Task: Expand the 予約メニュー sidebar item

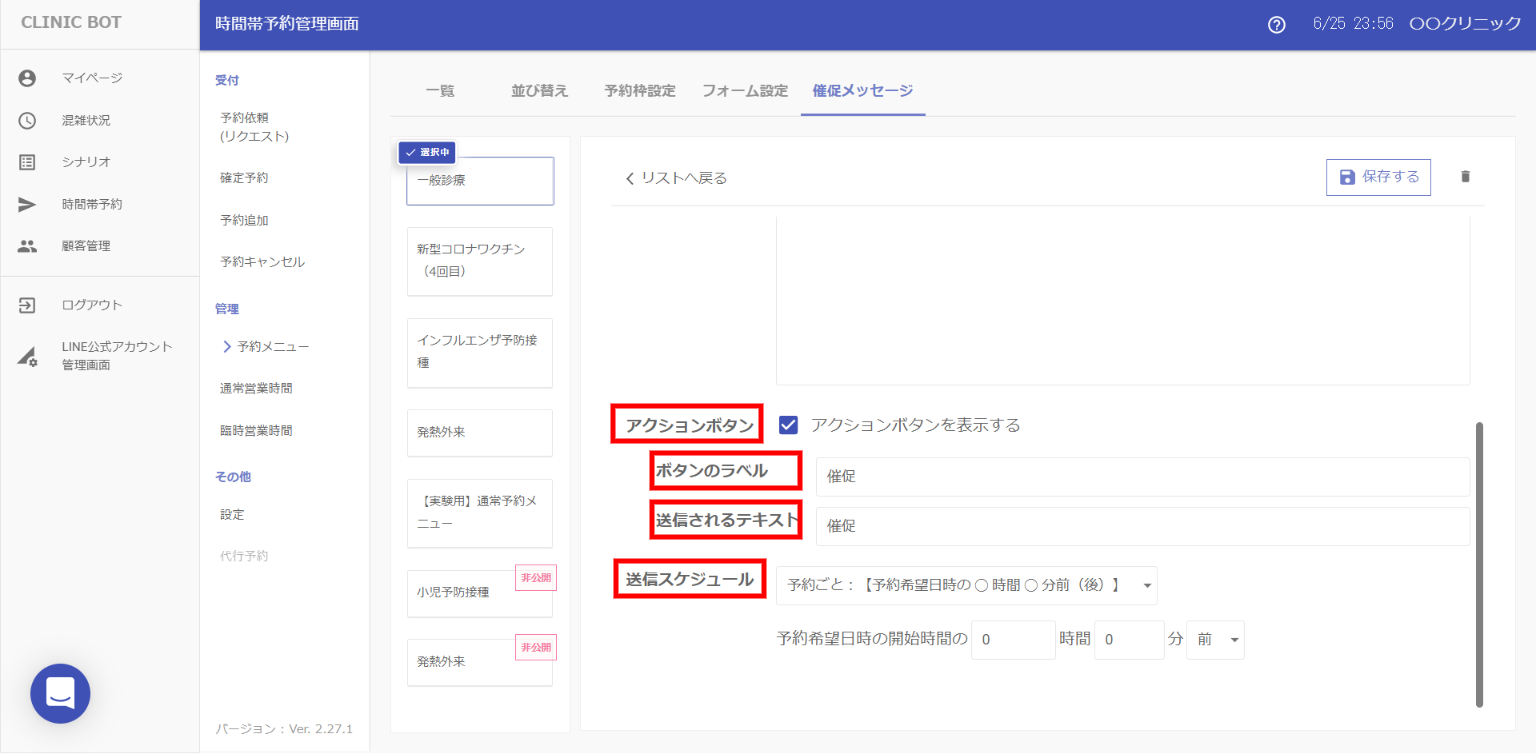Action: click(x=266, y=346)
